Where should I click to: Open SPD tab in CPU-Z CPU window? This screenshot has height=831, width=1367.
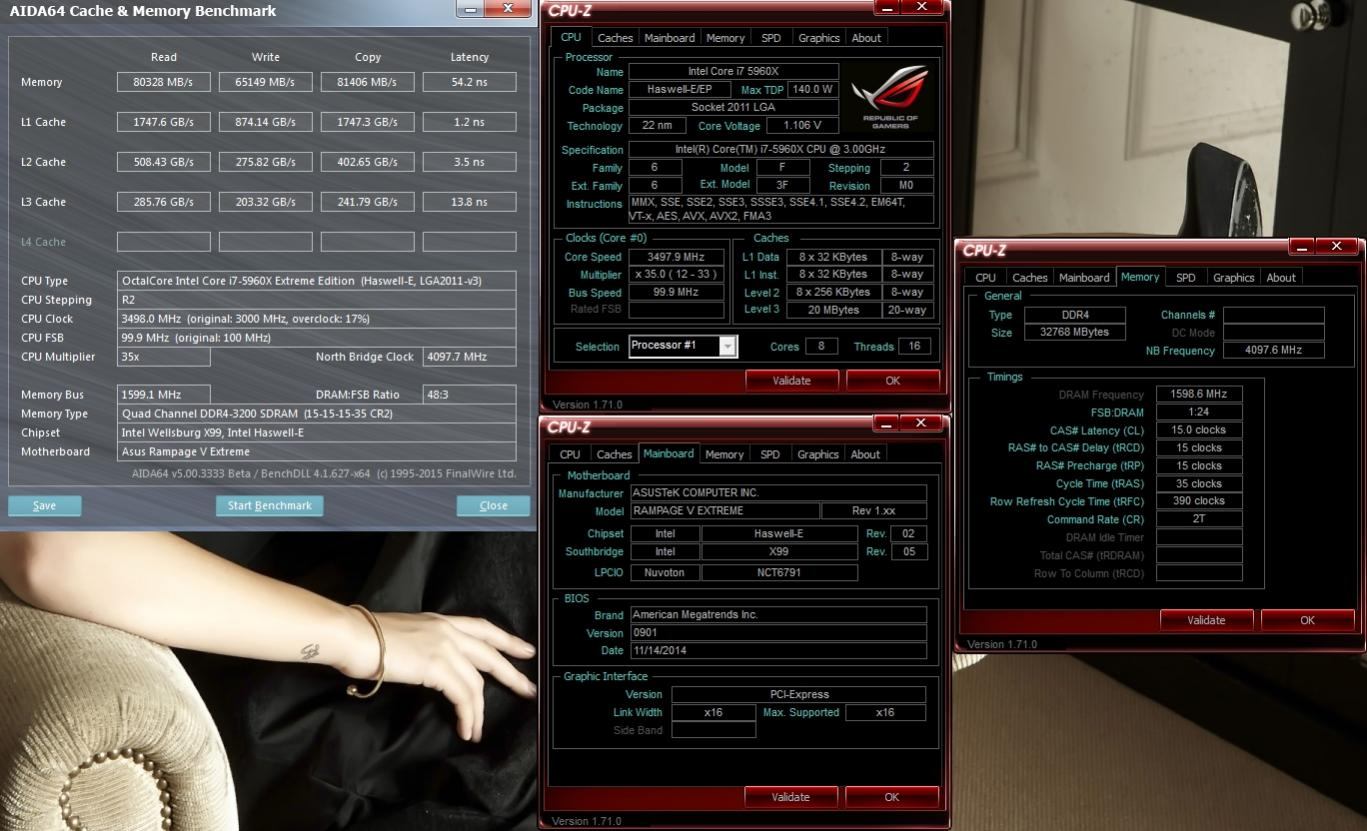pos(771,38)
